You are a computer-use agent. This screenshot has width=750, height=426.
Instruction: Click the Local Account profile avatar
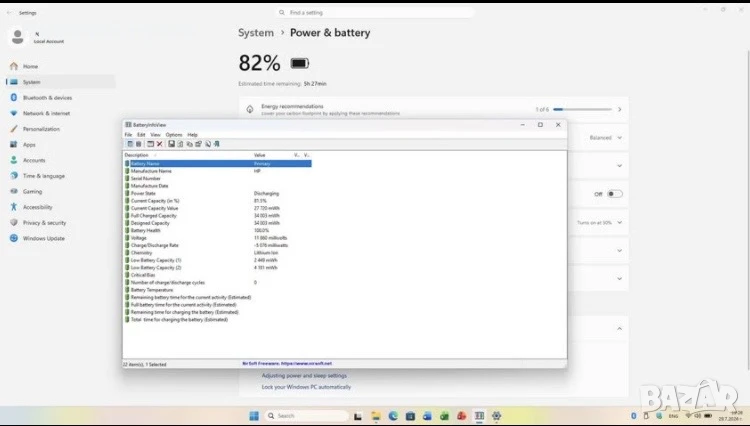coord(18,37)
